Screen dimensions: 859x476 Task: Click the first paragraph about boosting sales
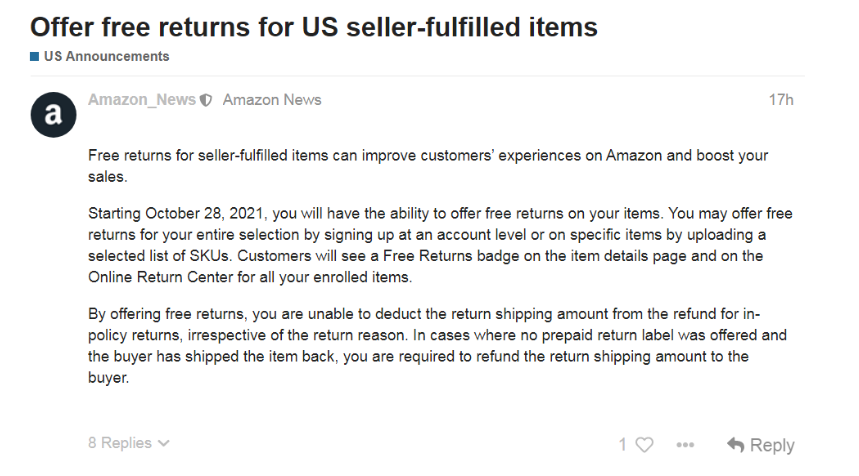point(428,166)
